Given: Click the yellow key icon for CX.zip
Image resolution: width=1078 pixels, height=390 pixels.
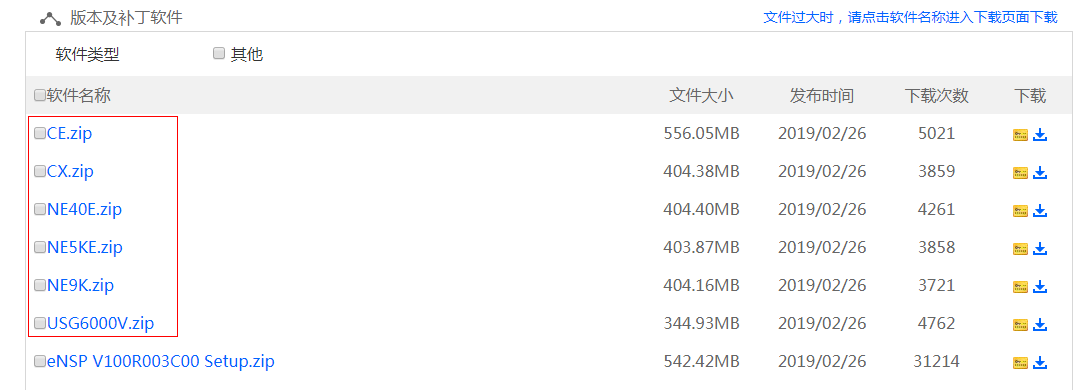Looking at the screenshot, I should (x=1020, y=173).
